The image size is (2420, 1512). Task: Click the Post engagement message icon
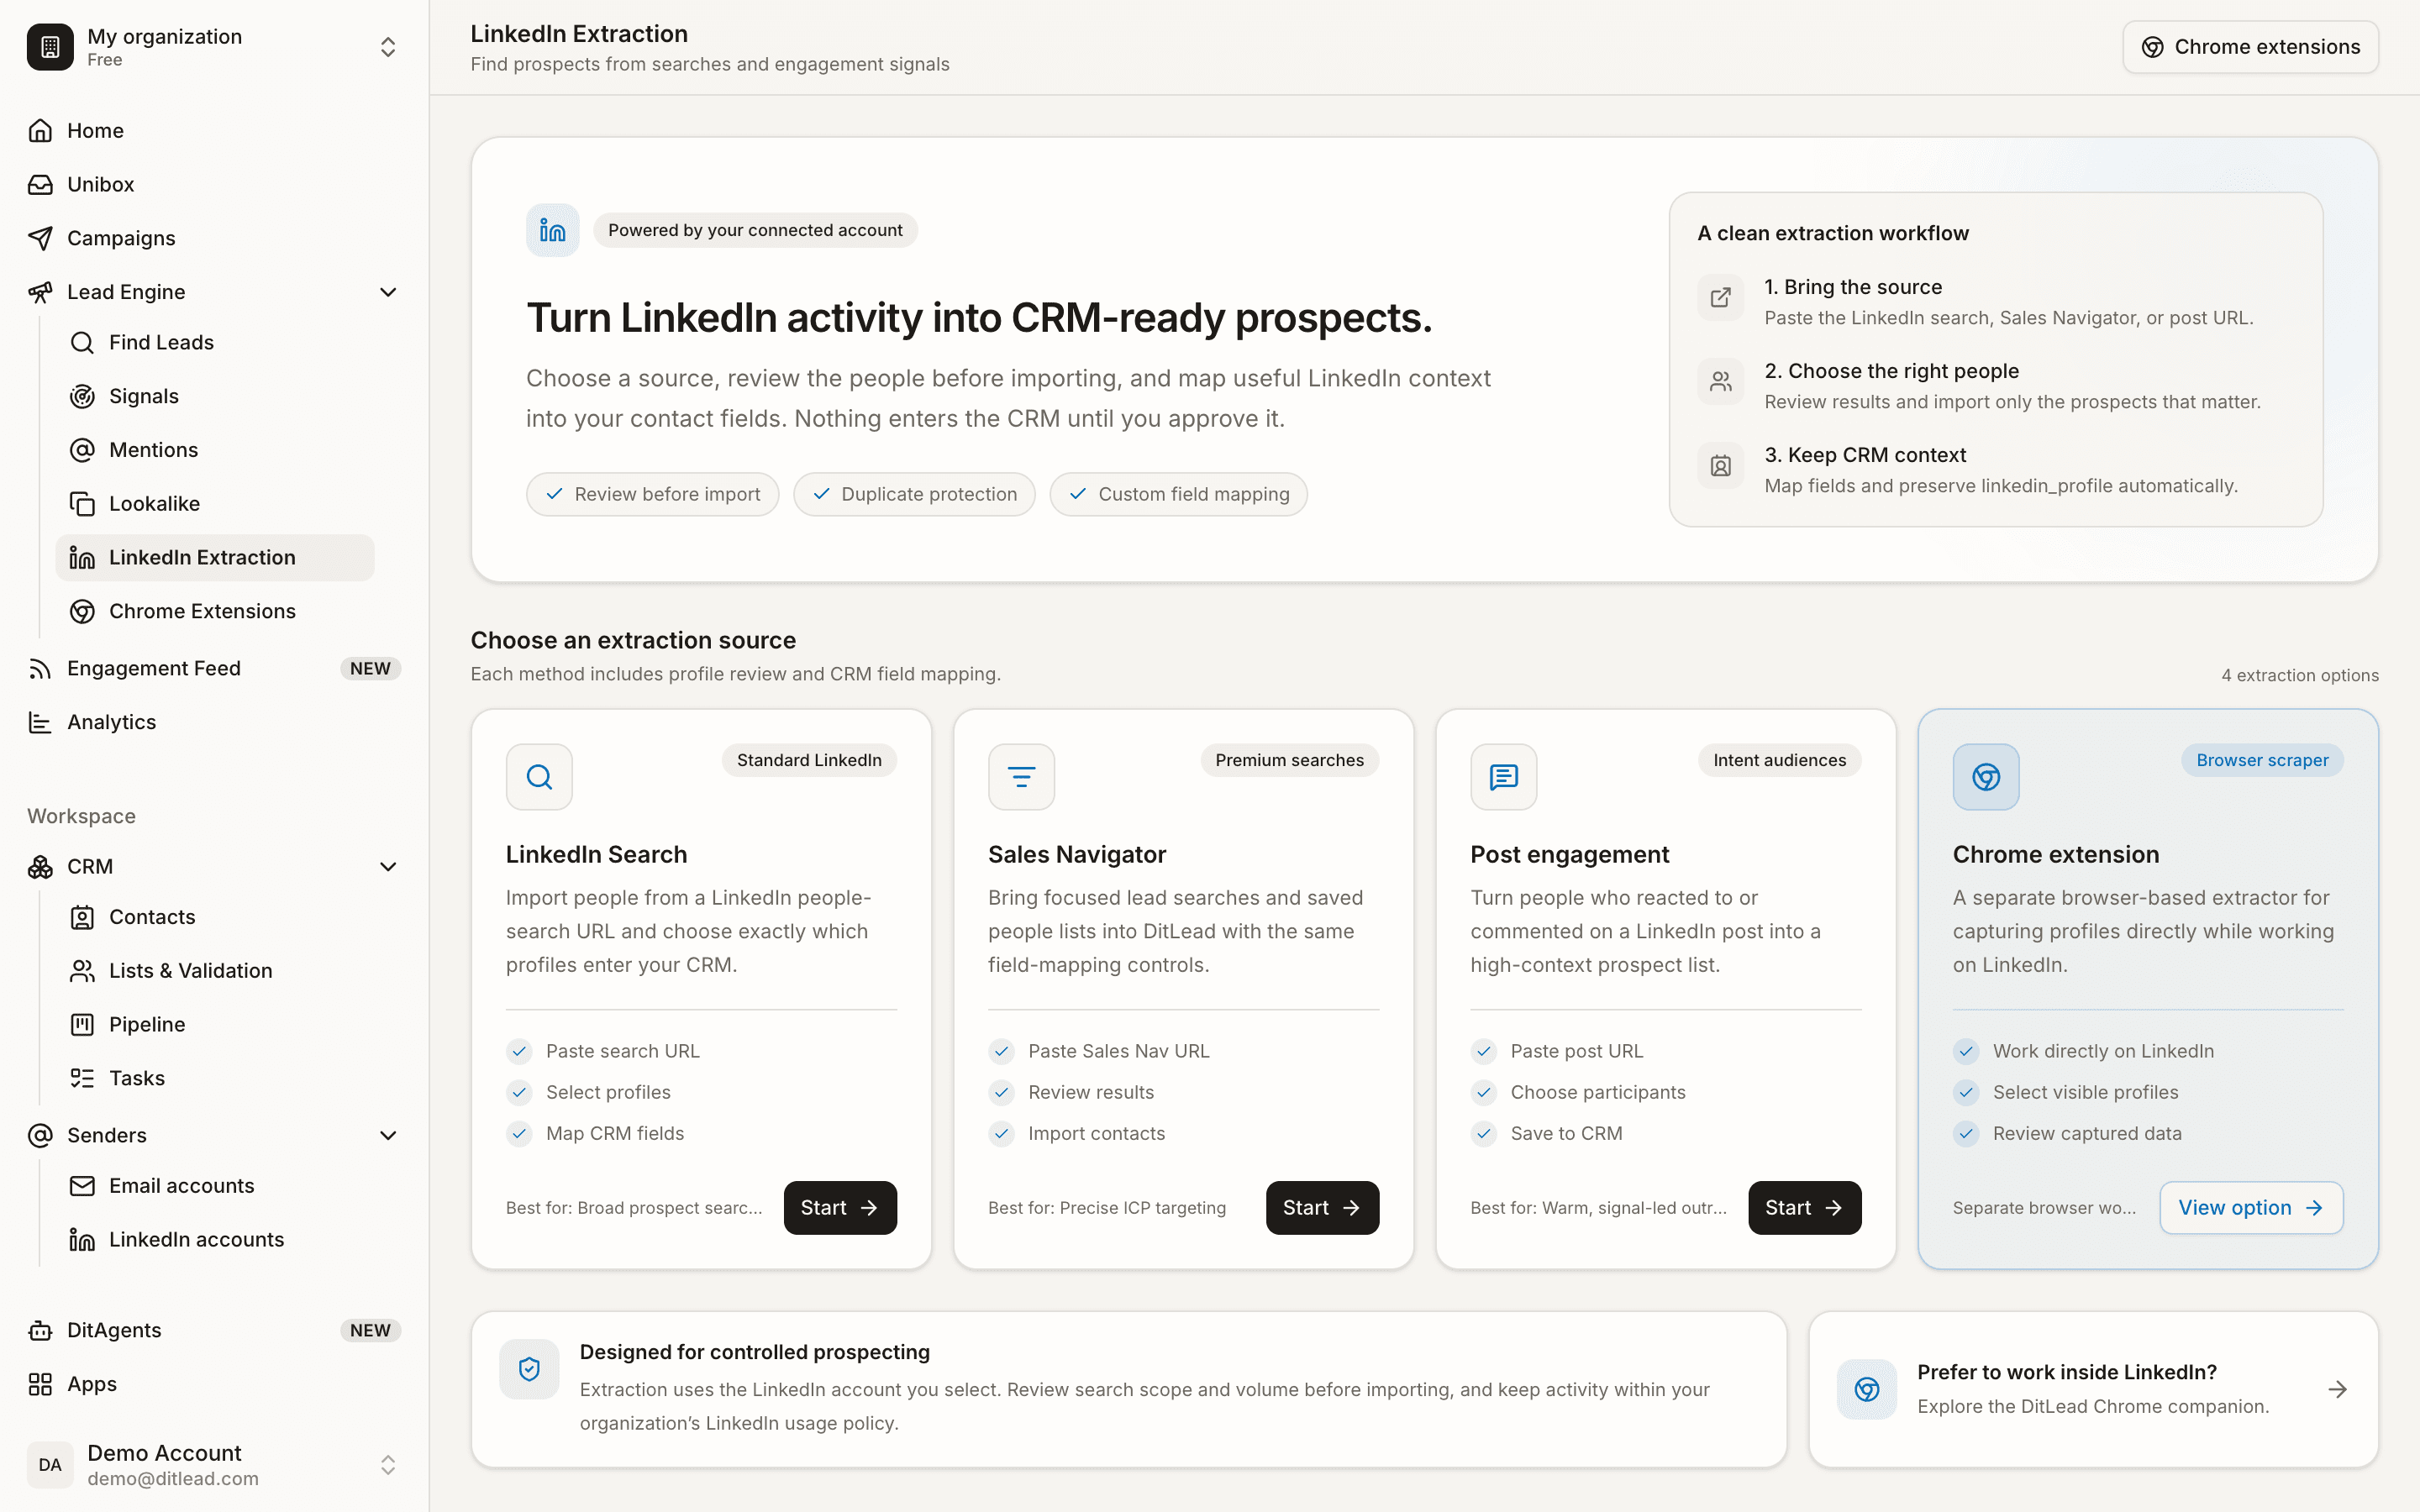1503,777
